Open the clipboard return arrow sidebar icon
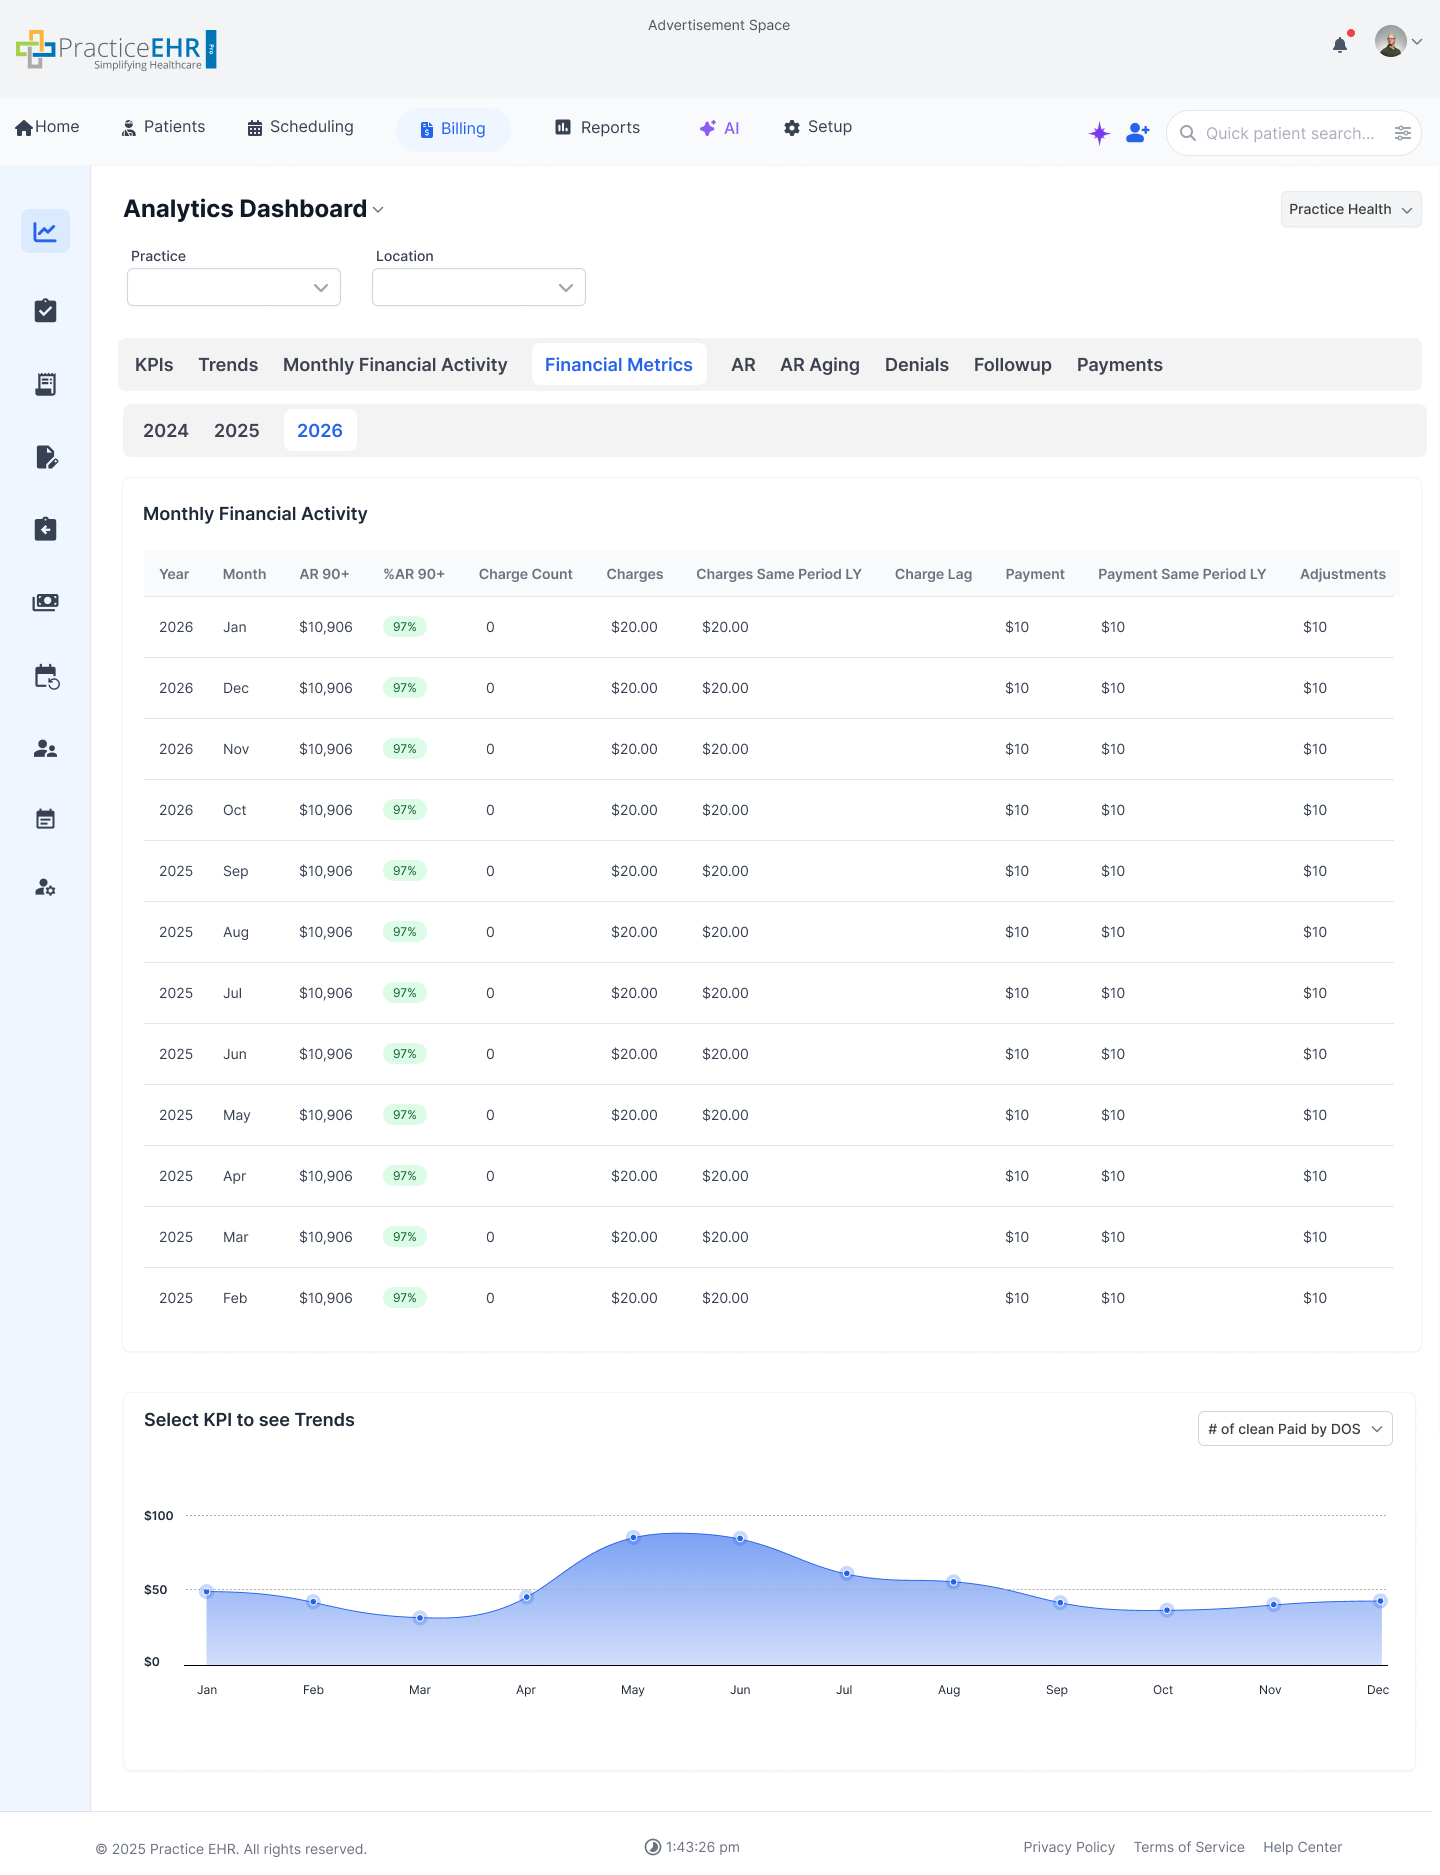 (45, 529)
